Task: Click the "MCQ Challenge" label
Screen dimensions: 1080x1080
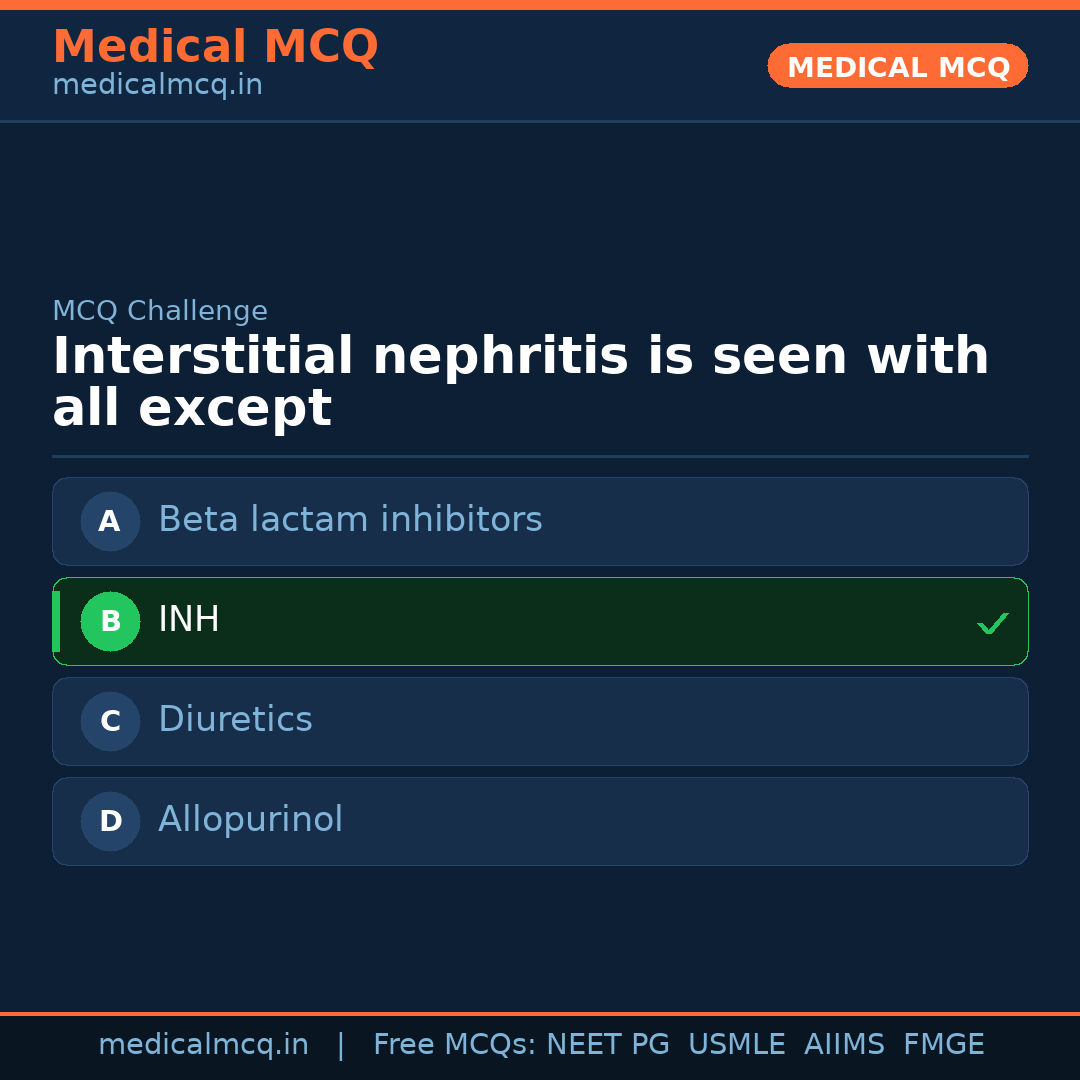Action: pos(160,311)
